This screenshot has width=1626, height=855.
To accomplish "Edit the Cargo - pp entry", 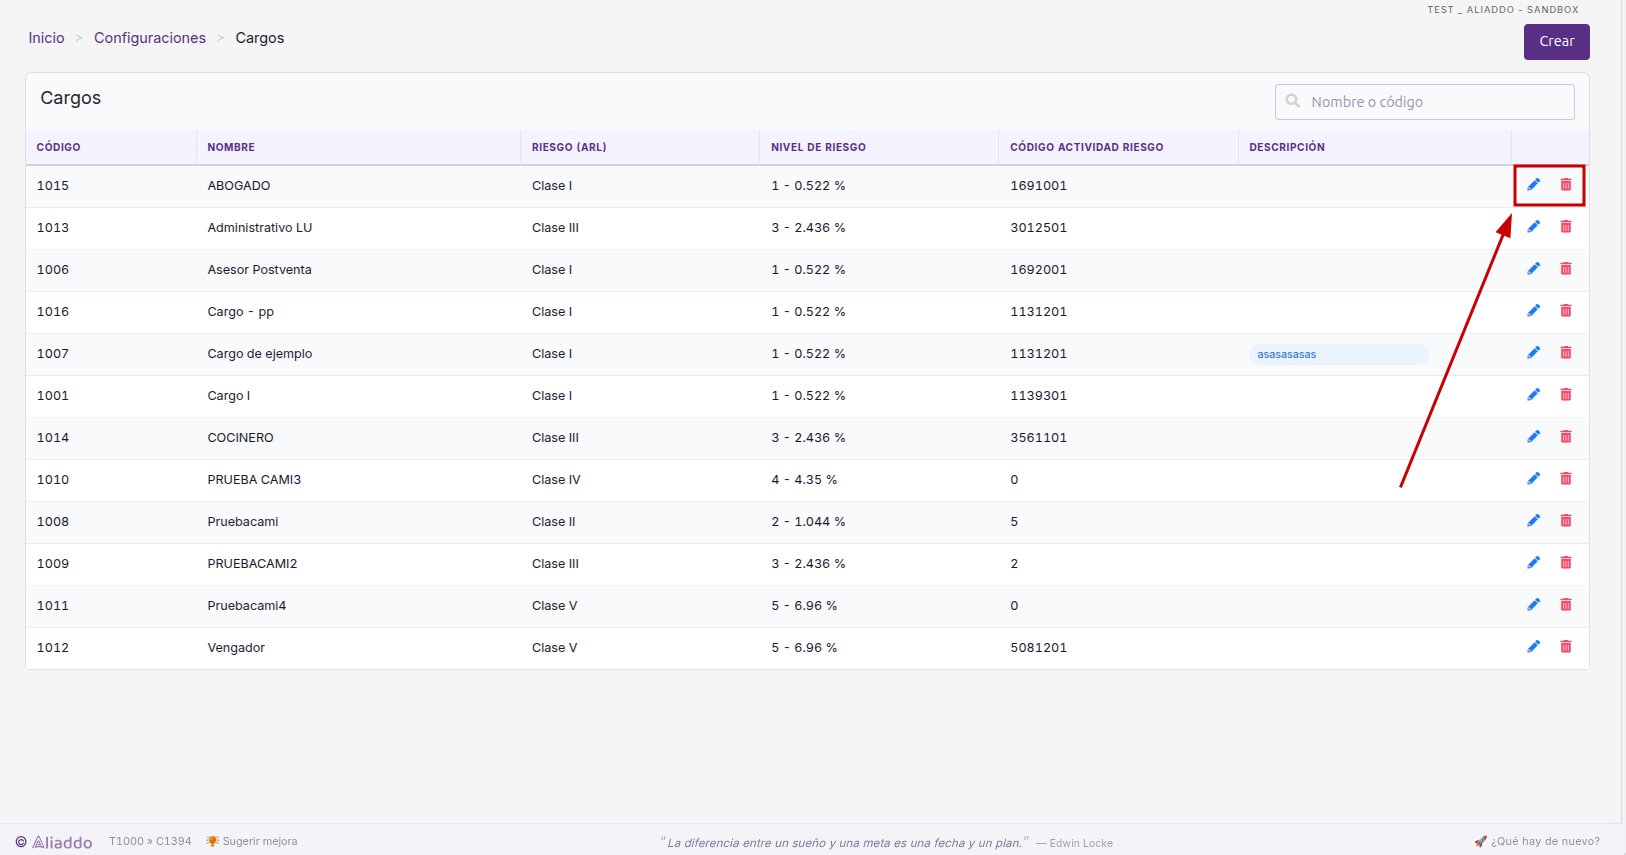I will click(1533, 311).
